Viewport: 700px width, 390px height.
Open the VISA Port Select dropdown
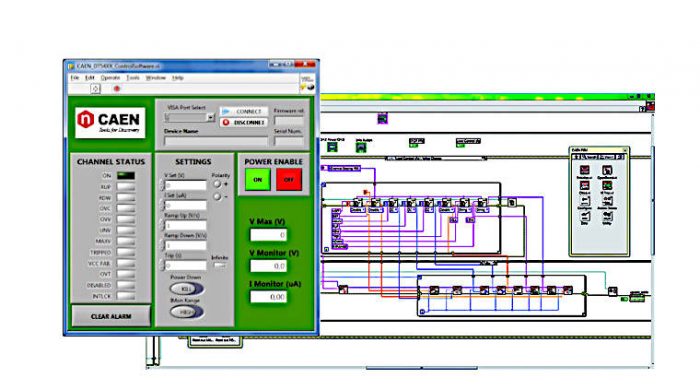coord(210,118)
